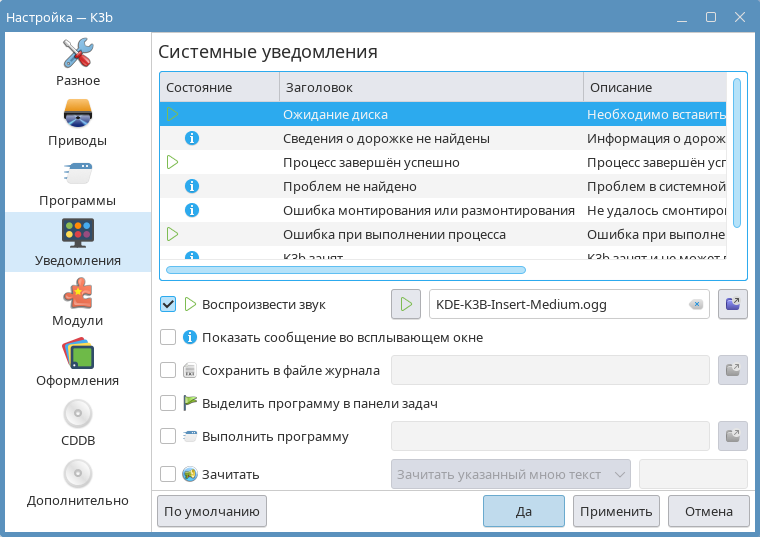Open the CDDB settings section
760x537 pixels.
coord(77,422)
